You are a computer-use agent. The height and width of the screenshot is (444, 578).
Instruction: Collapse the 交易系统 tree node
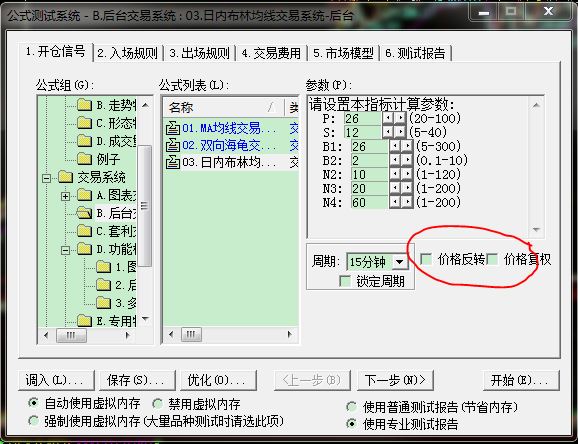tap(46, 178)
